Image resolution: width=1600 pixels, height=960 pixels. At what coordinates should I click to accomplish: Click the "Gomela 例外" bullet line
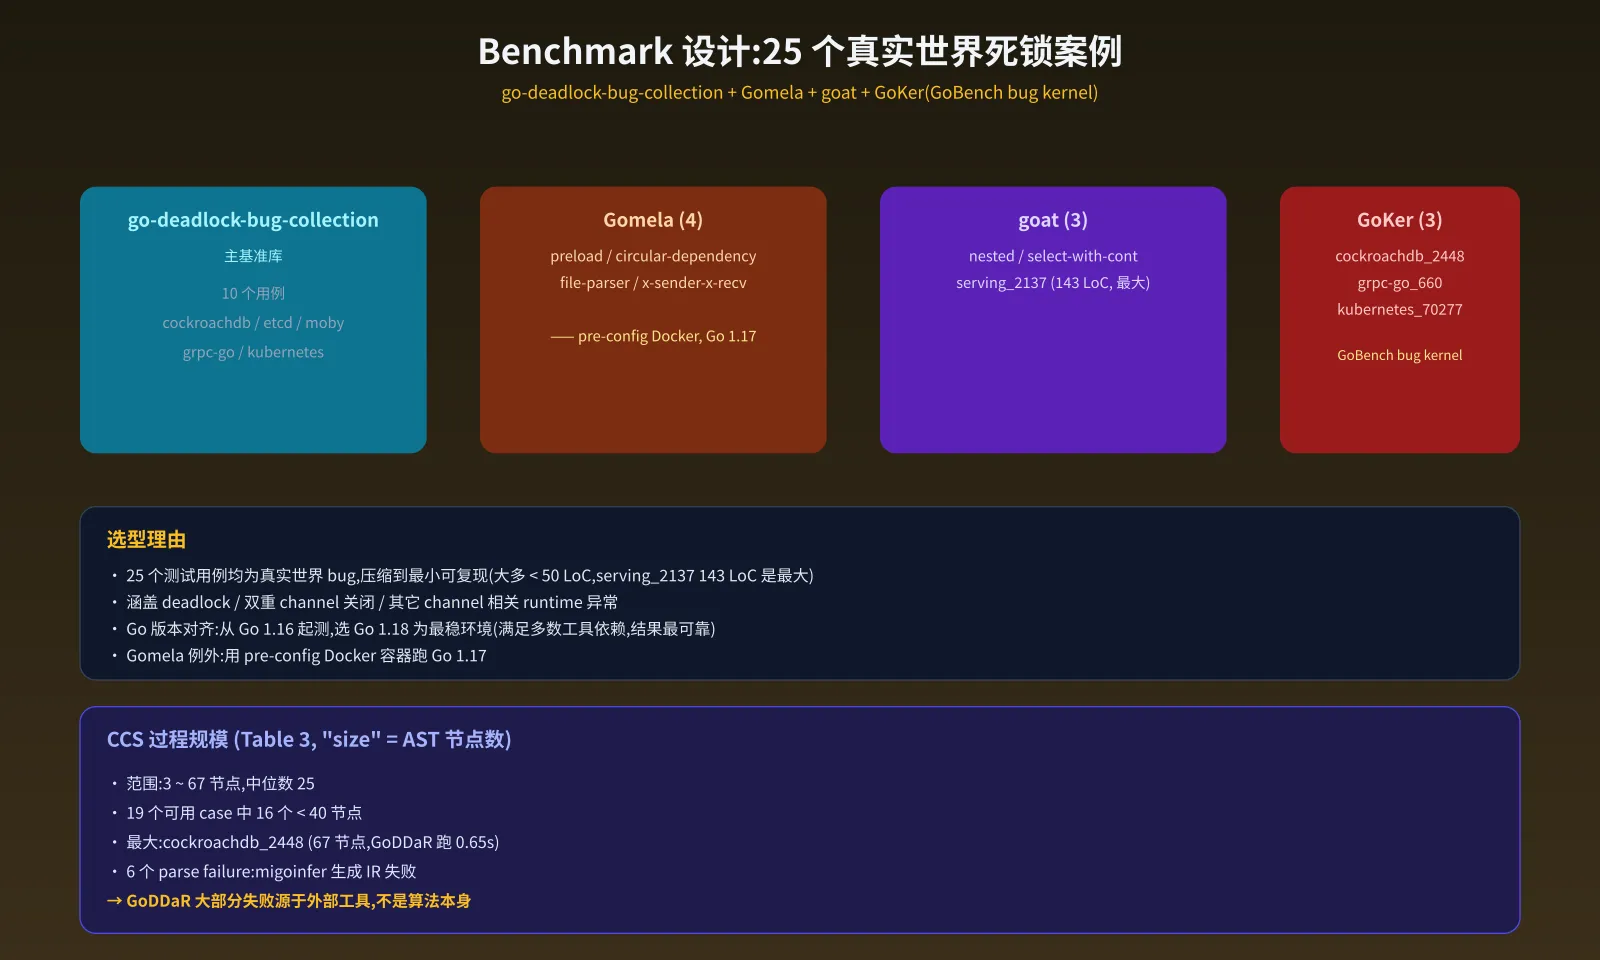point(299,656)
